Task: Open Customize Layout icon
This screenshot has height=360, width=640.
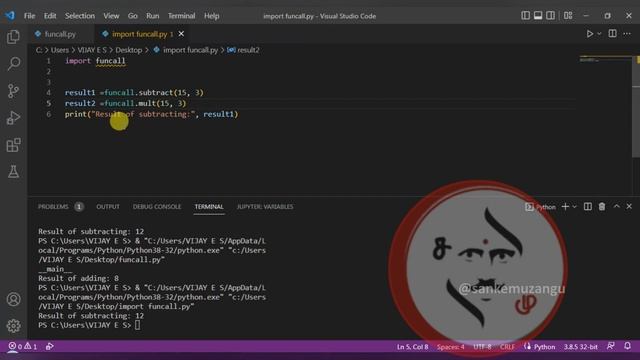Action: click(x=568, y=16)
